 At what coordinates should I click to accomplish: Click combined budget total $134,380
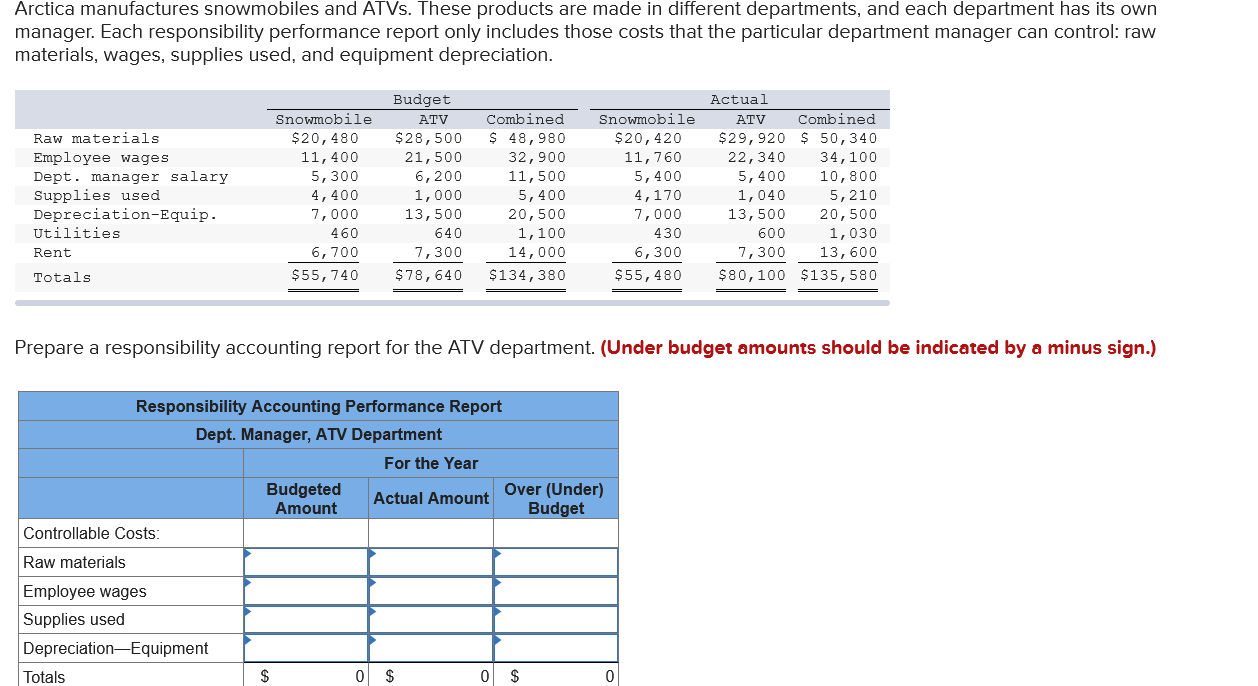tap(527, 275)
